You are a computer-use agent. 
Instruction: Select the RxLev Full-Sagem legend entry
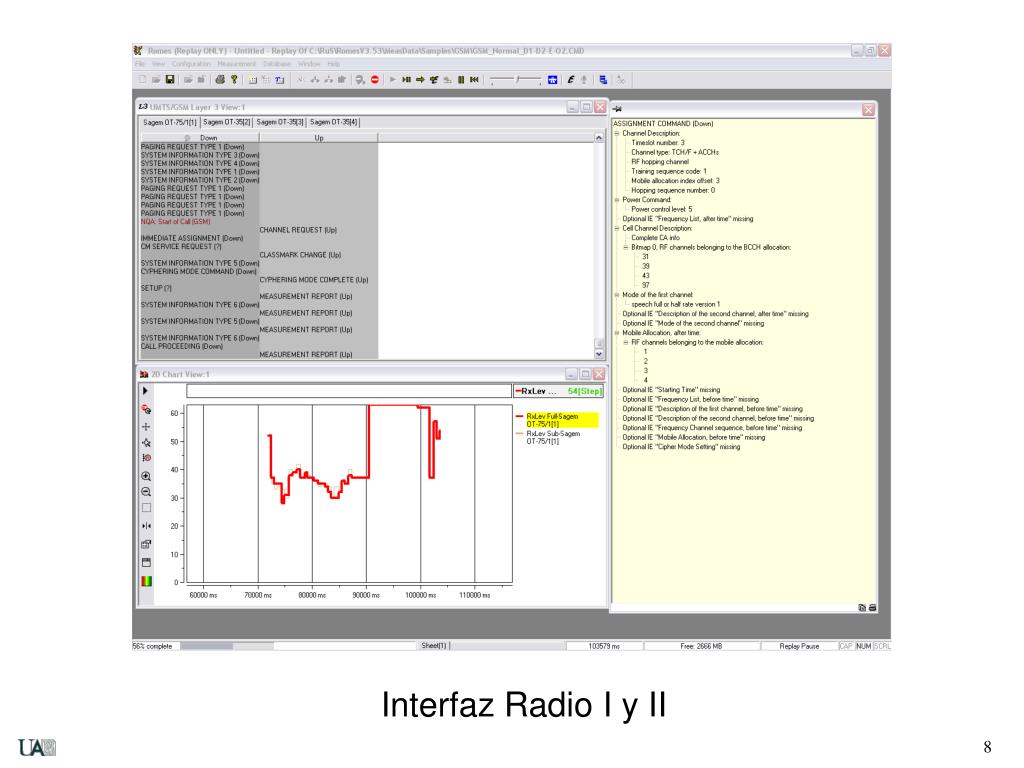tap(557, 420)
